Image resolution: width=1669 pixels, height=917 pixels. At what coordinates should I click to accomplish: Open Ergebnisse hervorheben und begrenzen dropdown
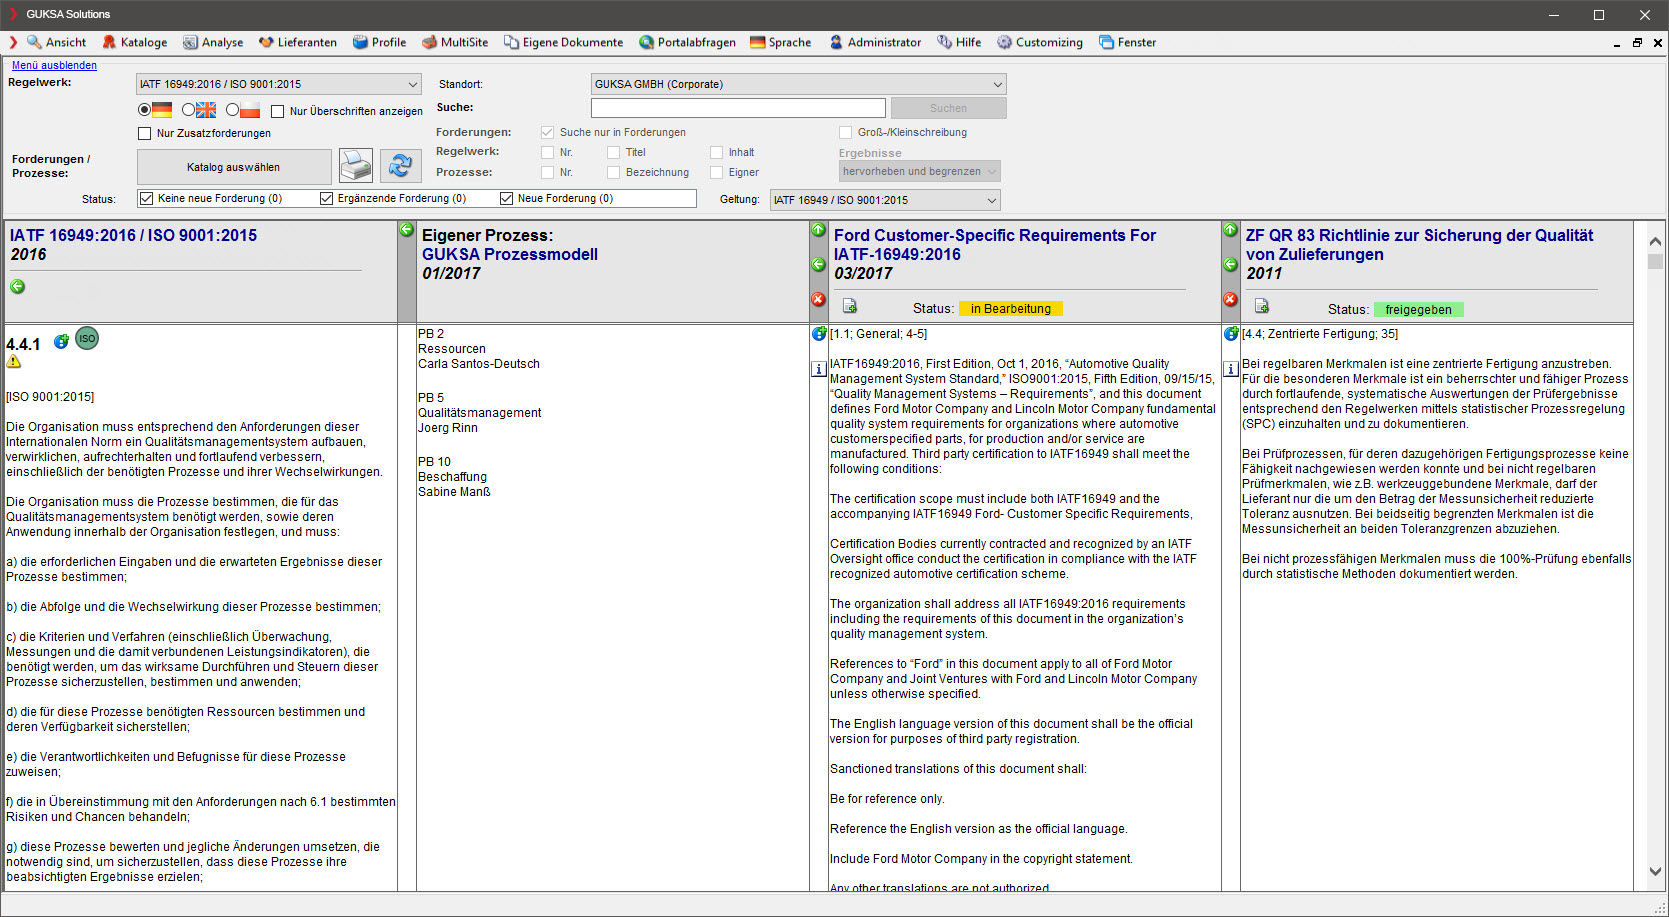[x=919, y=171]
